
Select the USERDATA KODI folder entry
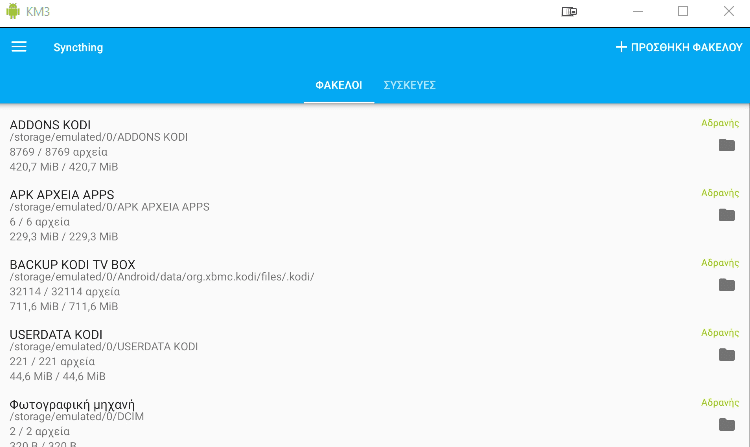(x=375, y=354)
